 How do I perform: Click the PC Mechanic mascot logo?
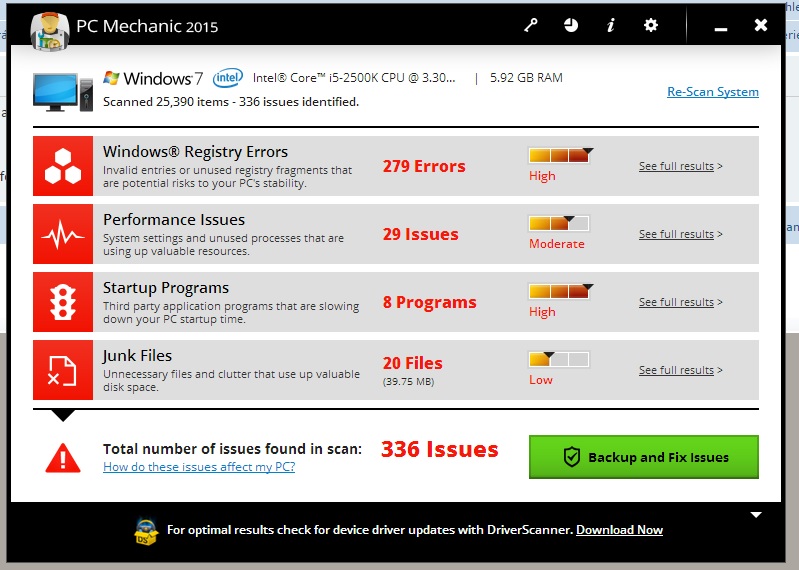click(50, 32)
